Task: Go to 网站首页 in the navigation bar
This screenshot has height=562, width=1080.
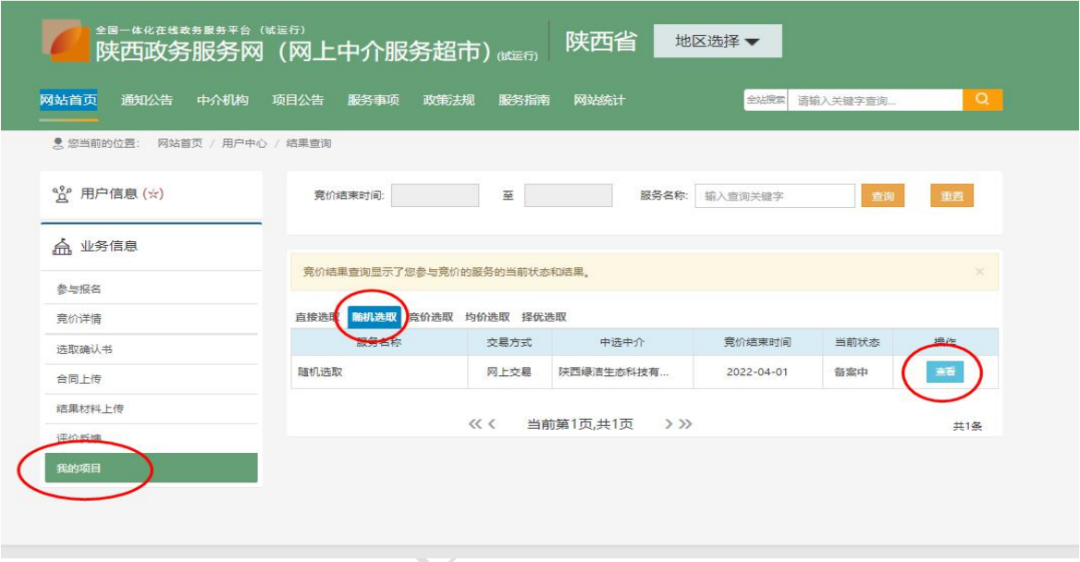Action: pos(68,101)
